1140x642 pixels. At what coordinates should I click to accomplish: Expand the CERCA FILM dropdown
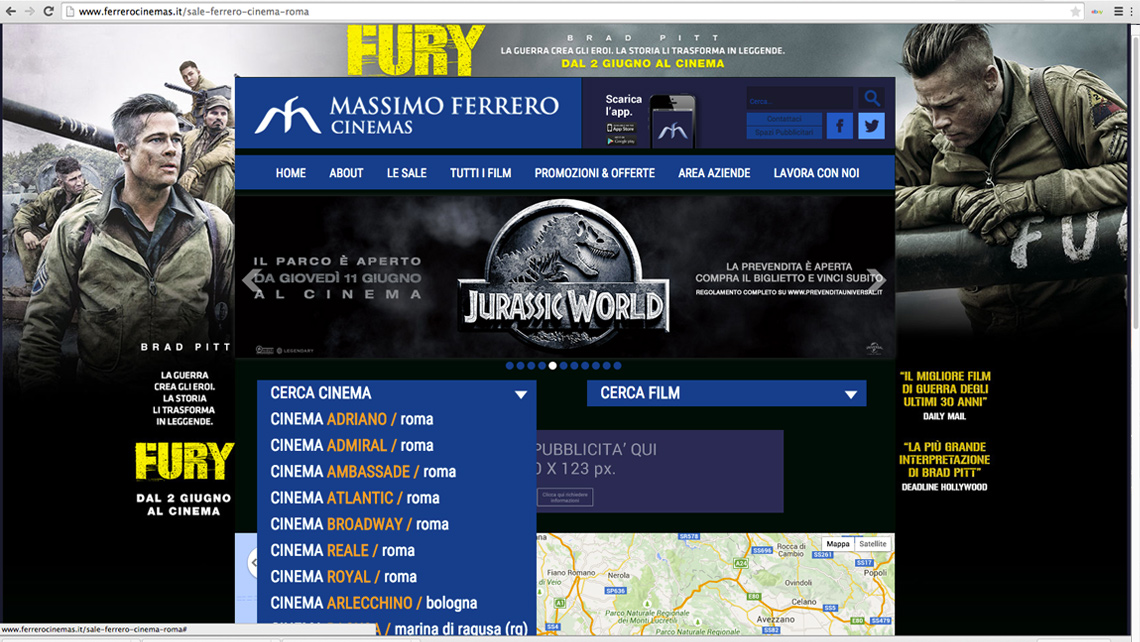(x=726, y=393)
